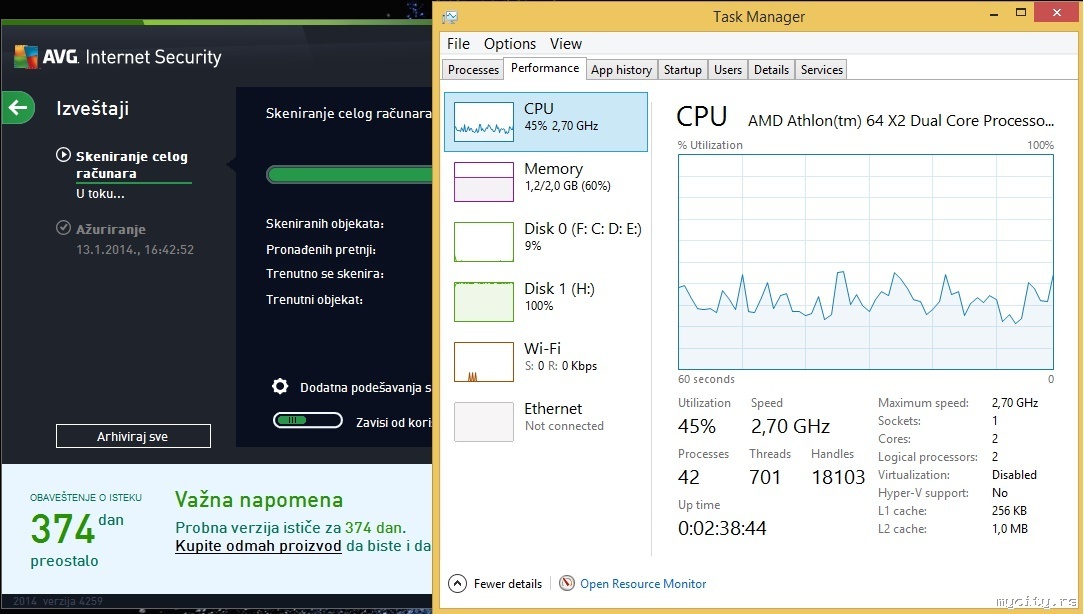Collapse Task Manager with Fewer details
The width and height of the screenshot is (1084, 614).
pyautogui.click(x=496, y=584)
